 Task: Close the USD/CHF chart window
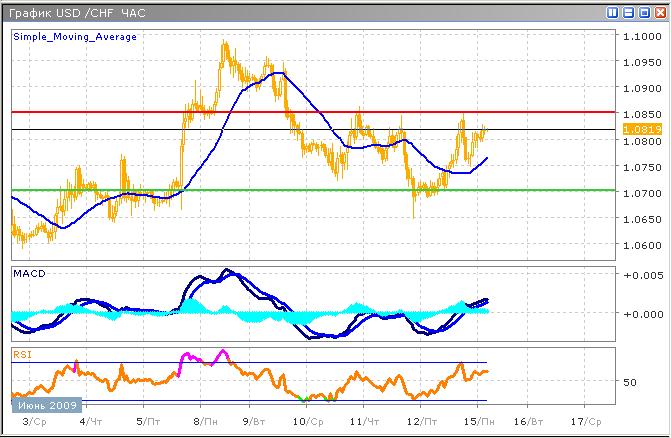pos(658,12)
